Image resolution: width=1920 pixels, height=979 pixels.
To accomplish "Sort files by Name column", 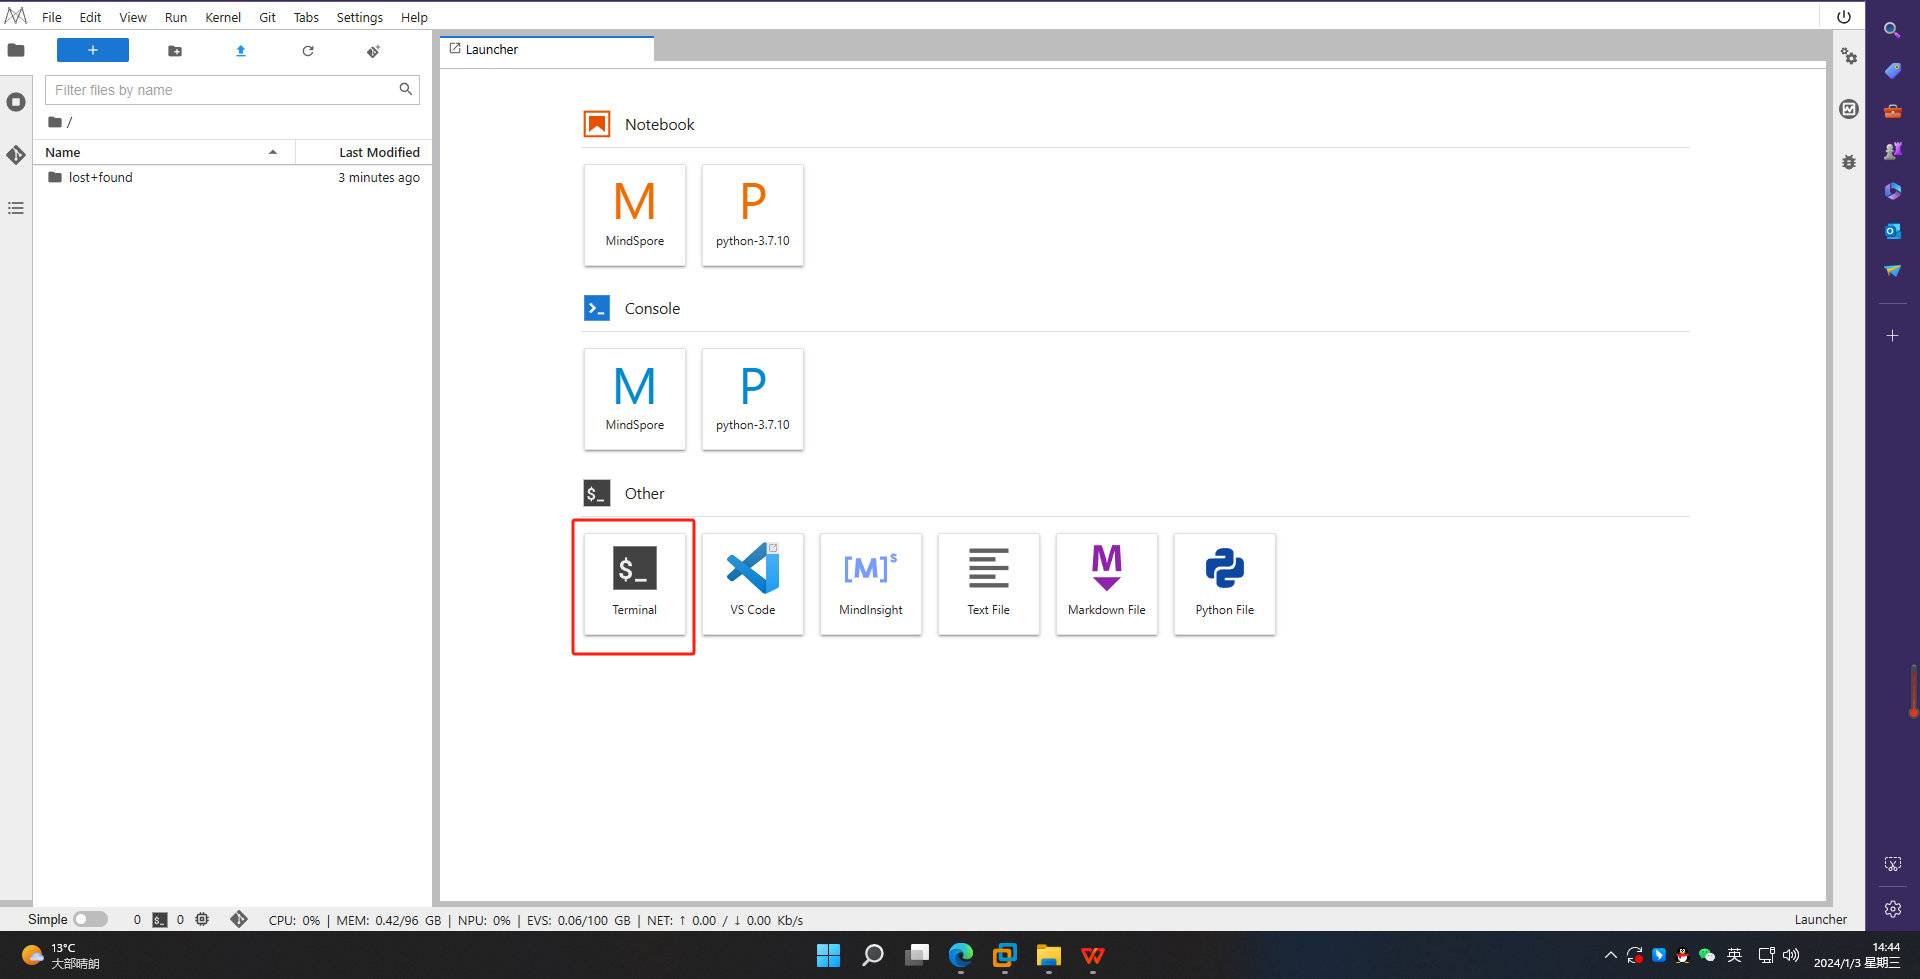I will tap(165, 152).
